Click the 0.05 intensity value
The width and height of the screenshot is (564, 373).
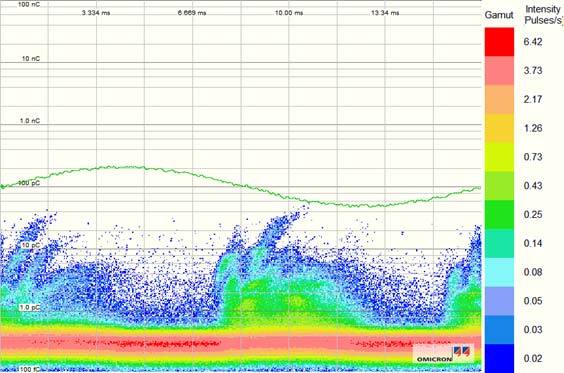click(x=533, y=301)
